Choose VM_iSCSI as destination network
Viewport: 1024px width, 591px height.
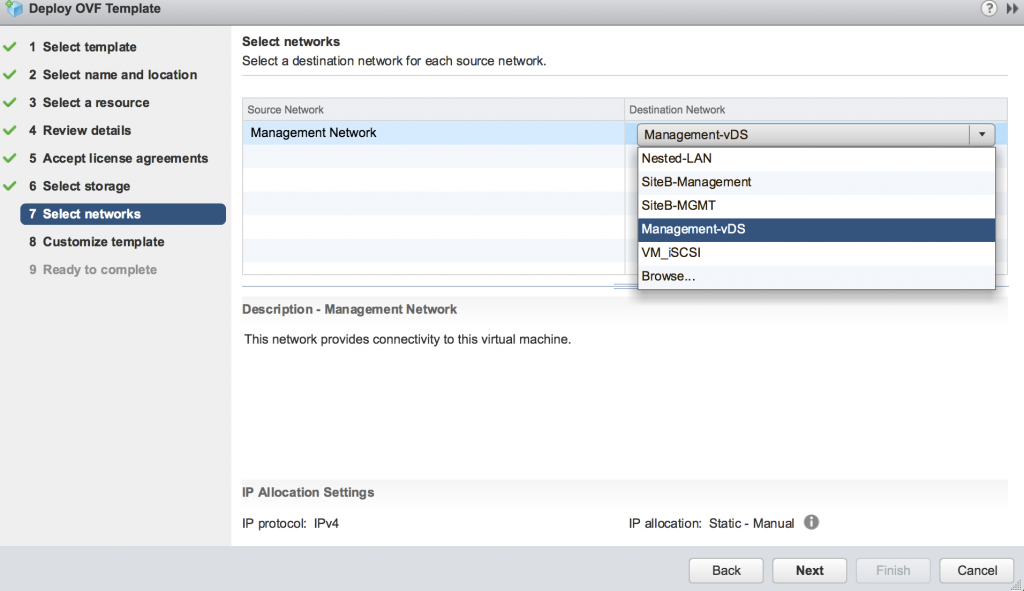pyautogui.click(x=816, y=253)
